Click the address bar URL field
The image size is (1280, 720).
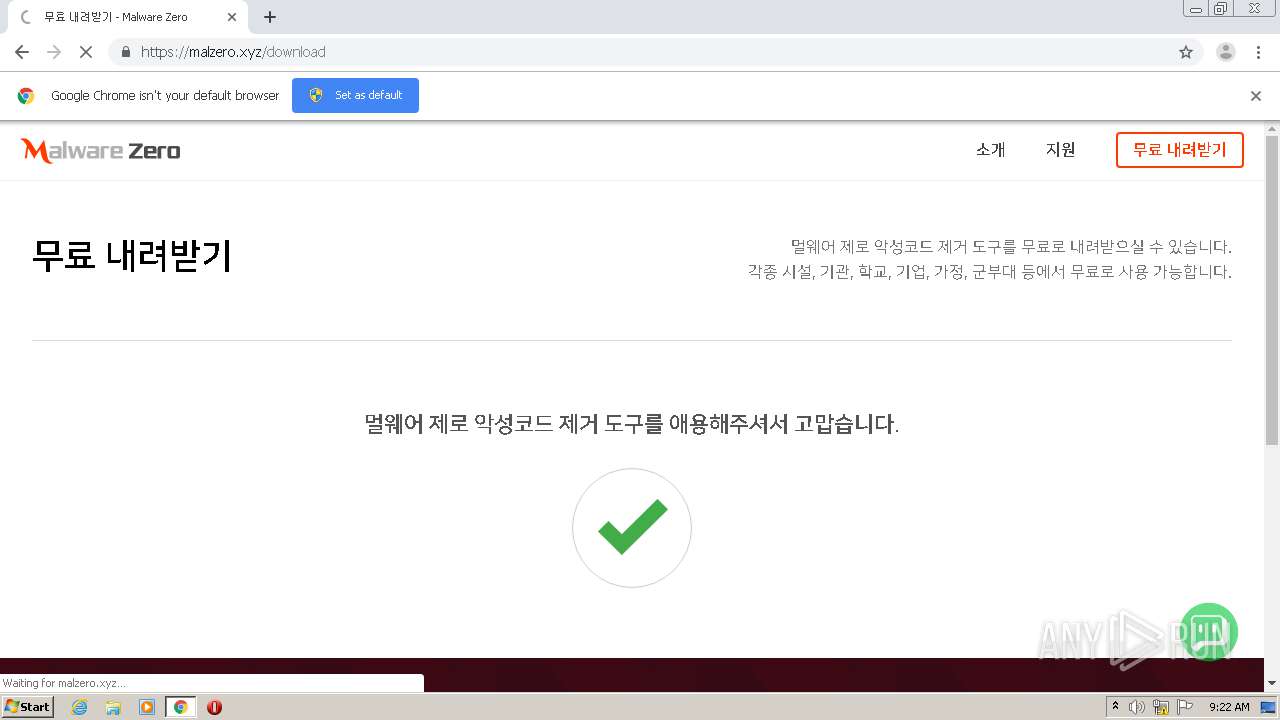point(640,52)
